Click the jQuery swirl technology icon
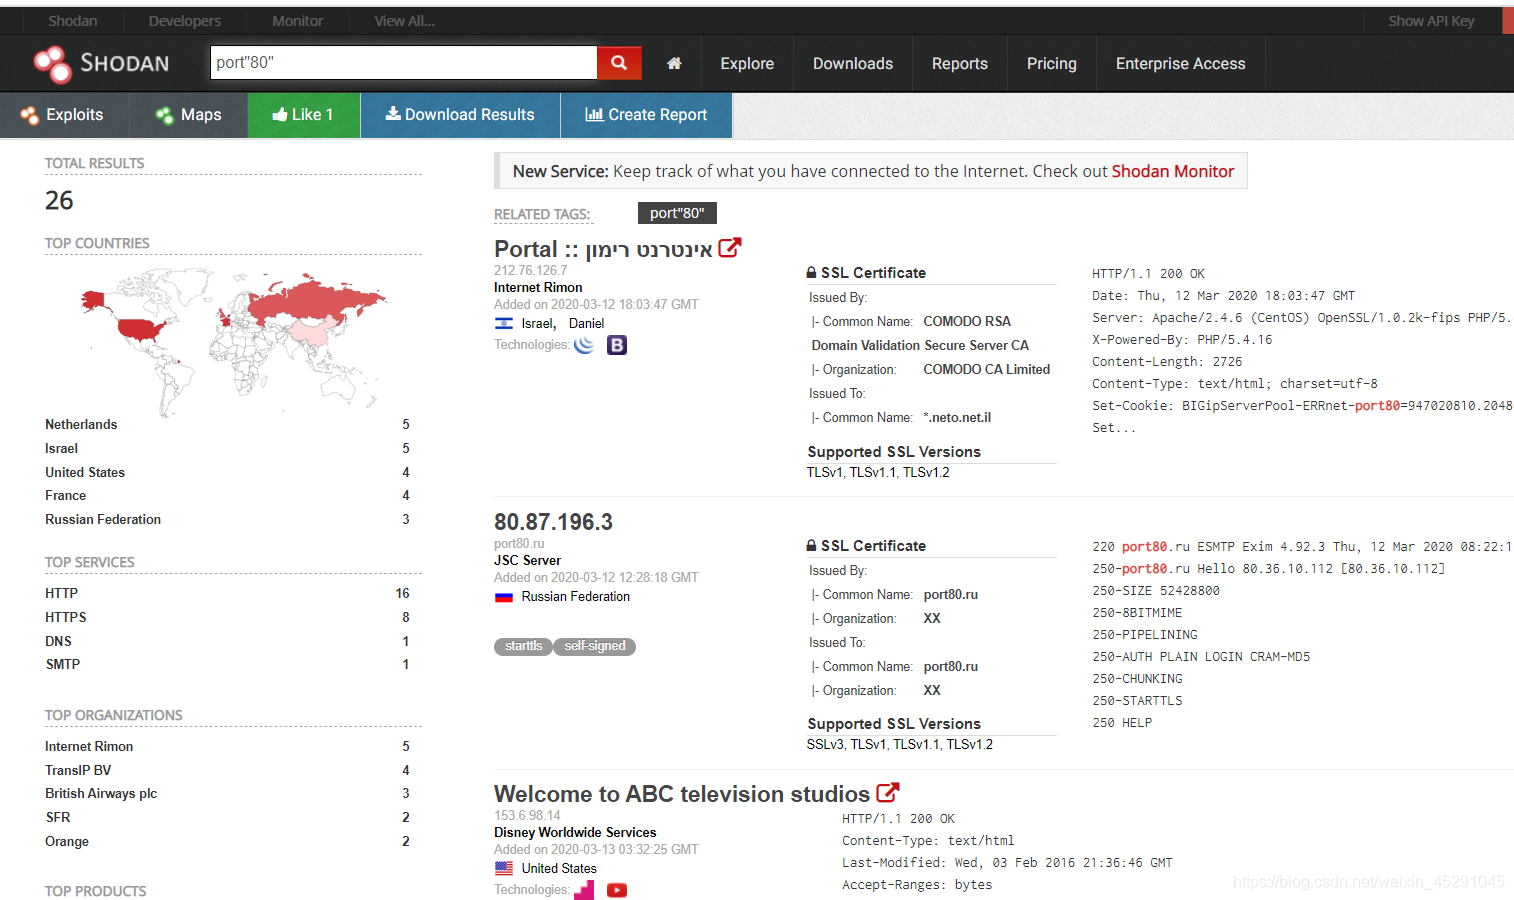The image size is (1514, 900). (584, 345)
